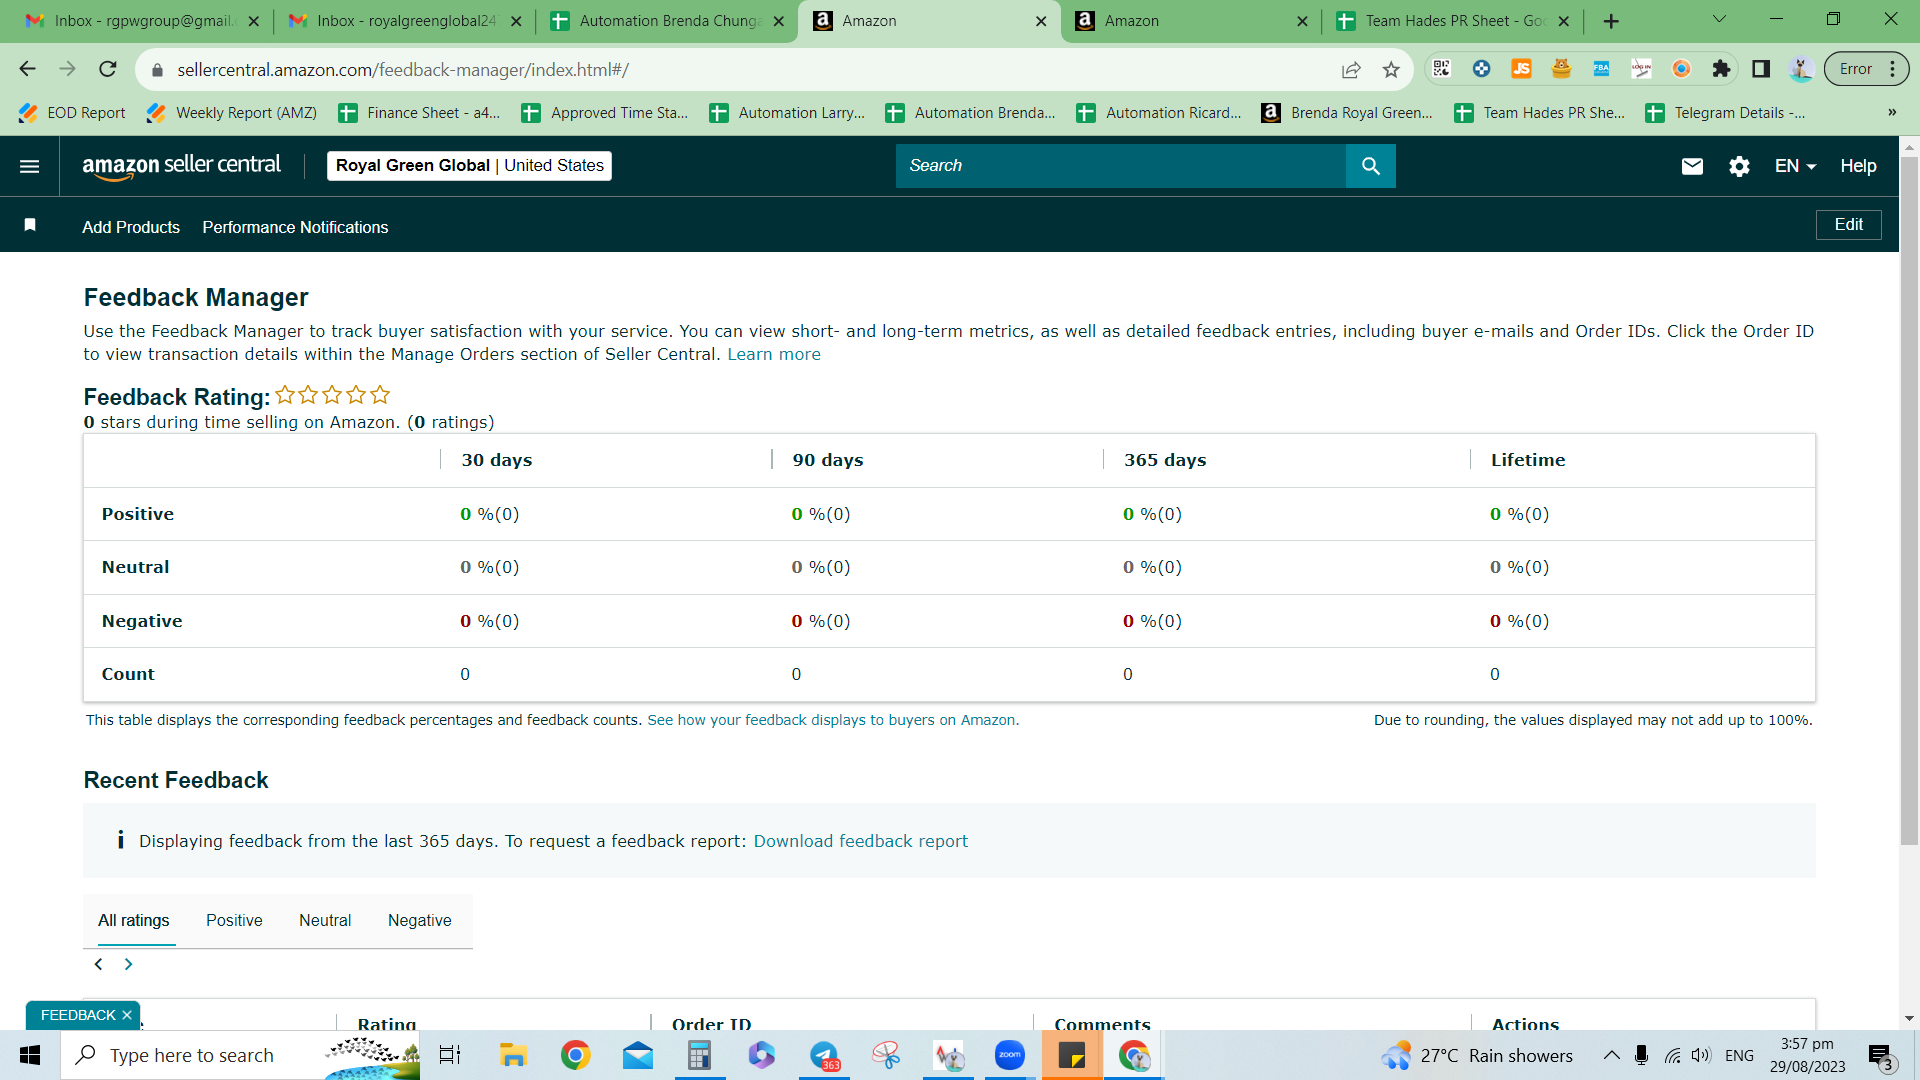Open Calculator from the taskbar

click(699, 1055)
